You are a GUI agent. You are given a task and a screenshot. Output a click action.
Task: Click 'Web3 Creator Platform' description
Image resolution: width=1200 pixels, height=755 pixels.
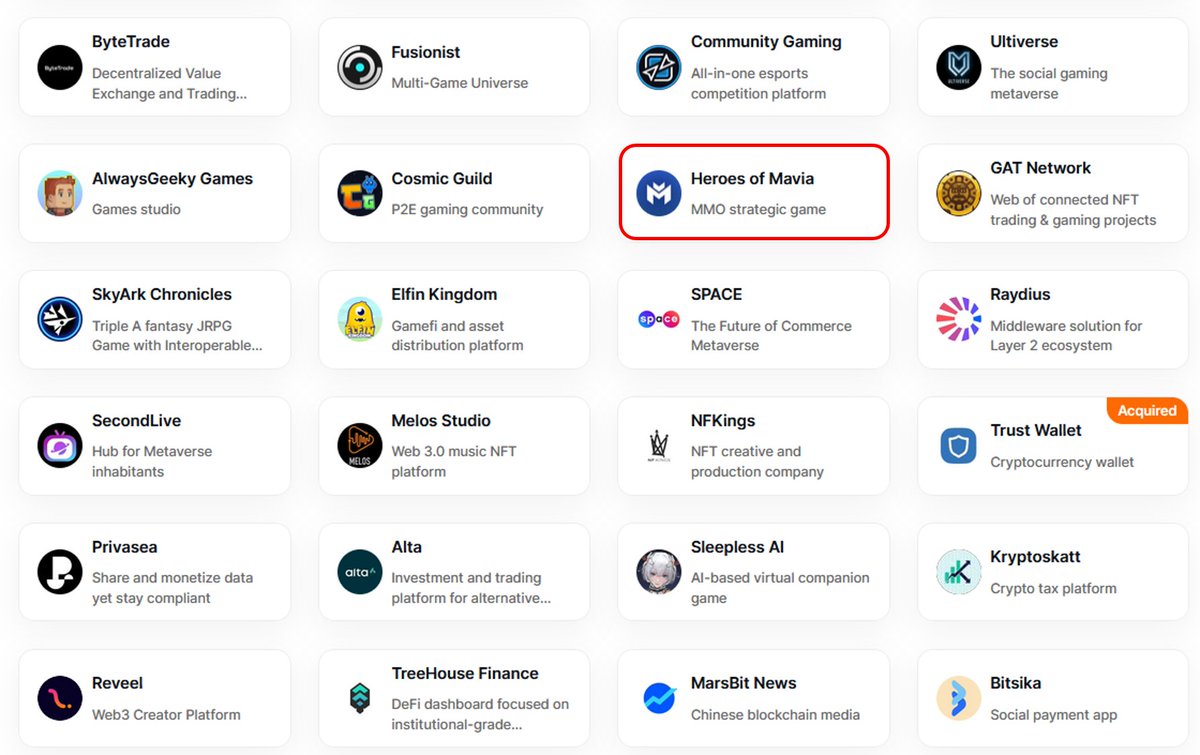tap(166, 714)
